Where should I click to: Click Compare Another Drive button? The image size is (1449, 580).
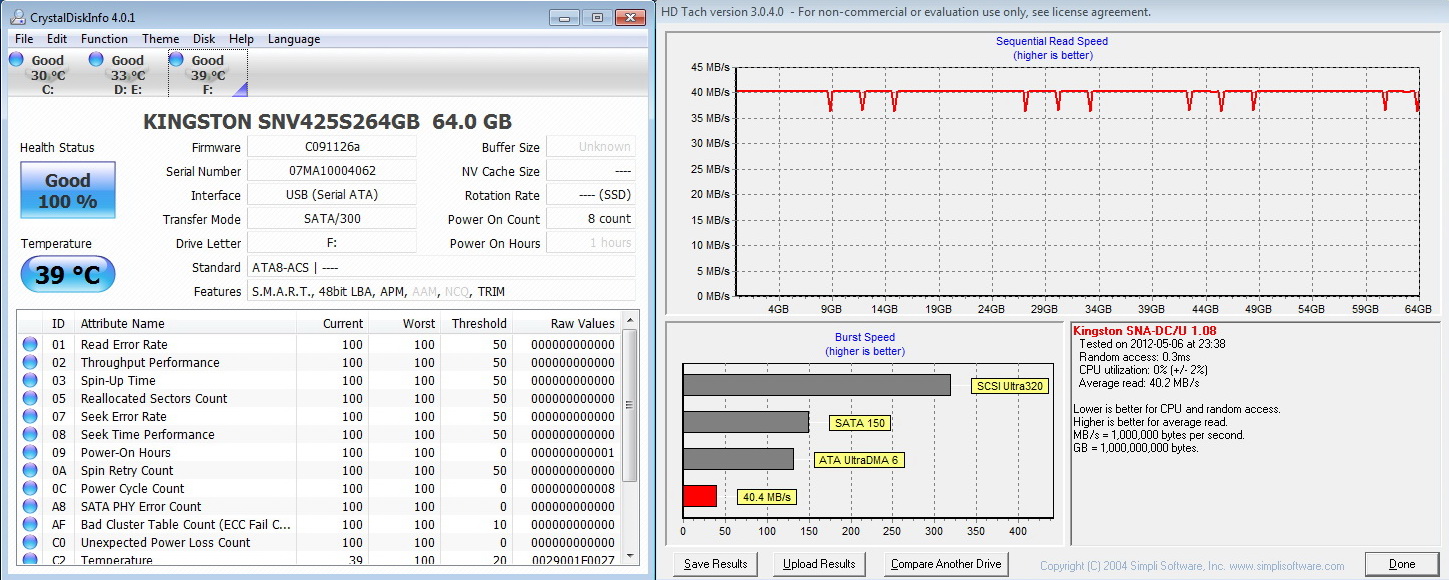coord(946,564)
